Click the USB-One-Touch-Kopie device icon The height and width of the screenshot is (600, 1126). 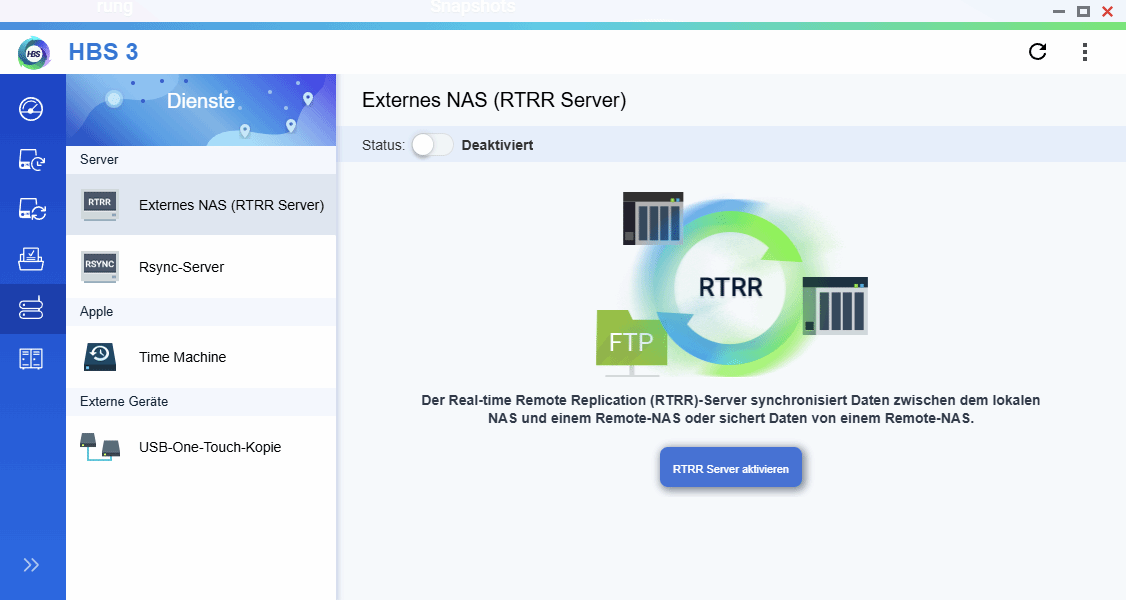tap(99, 446)
